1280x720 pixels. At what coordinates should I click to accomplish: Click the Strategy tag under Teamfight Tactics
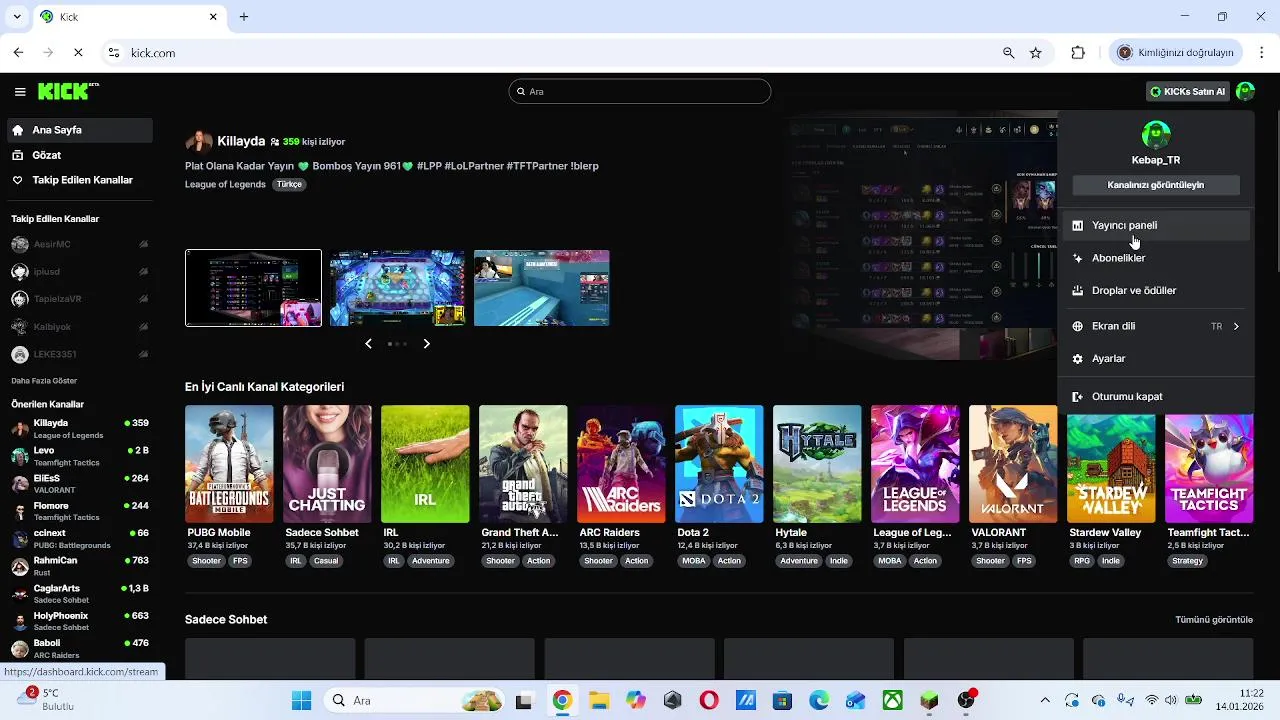(x=1188, y=561)
